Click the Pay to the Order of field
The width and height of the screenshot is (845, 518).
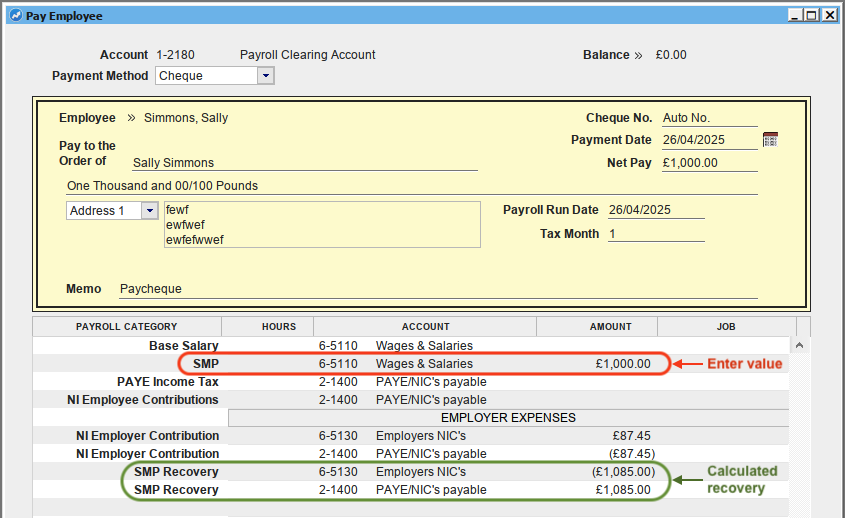pos(305,163)
